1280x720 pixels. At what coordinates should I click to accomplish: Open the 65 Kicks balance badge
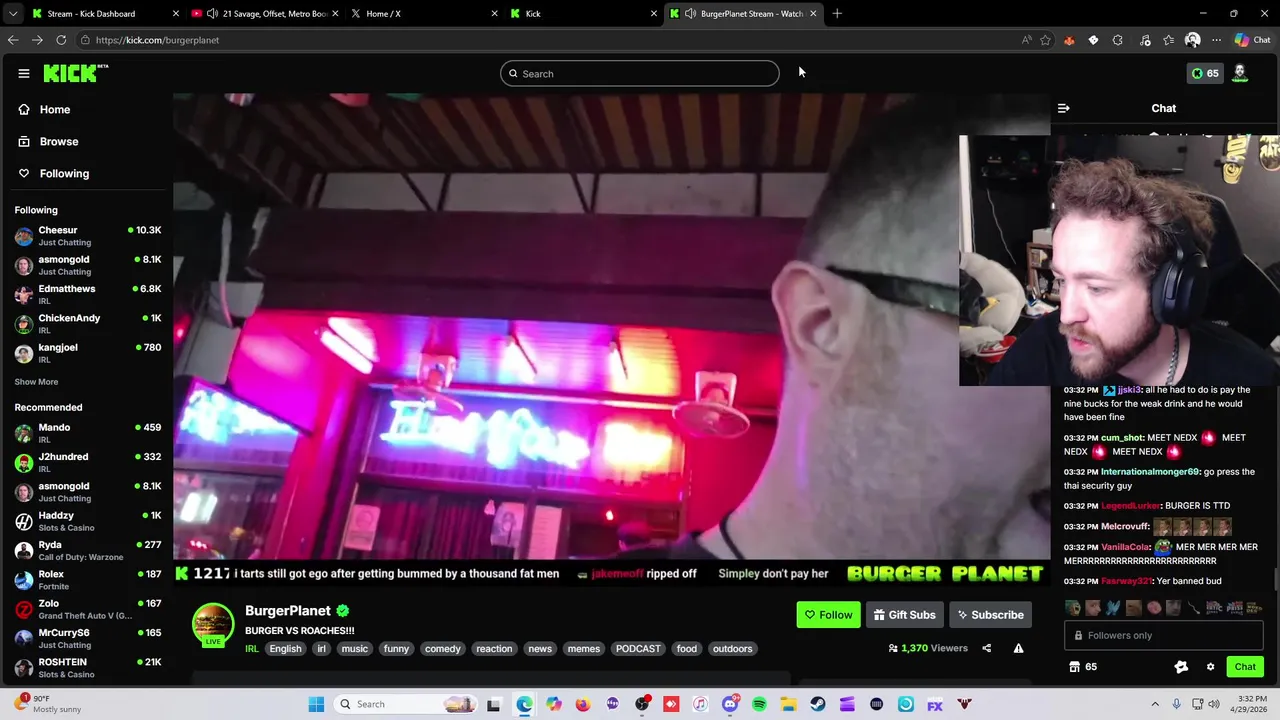[x=1205, y=73]
